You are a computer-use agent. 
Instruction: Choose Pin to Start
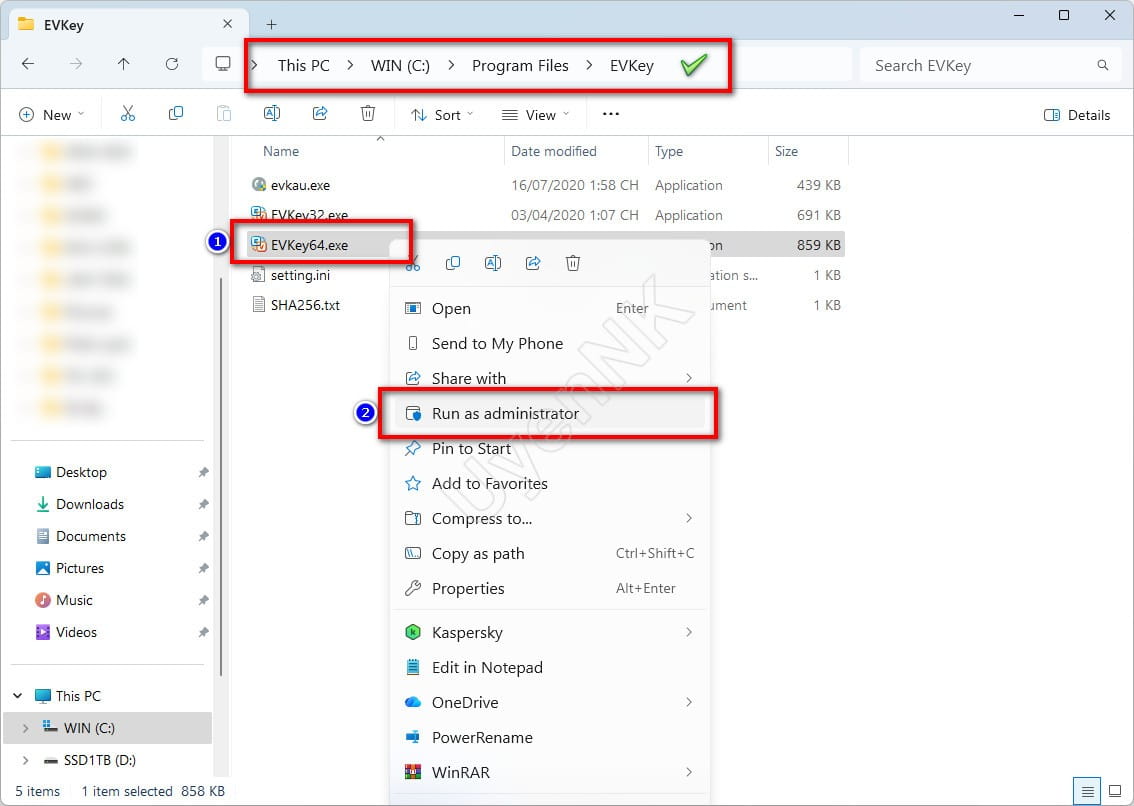(x=550, y=449)
